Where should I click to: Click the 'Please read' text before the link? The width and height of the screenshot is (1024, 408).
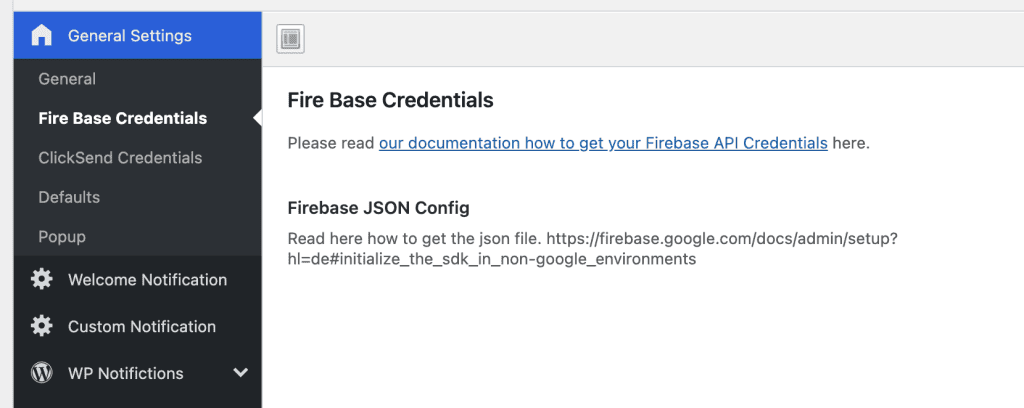(x=331, y=143)
